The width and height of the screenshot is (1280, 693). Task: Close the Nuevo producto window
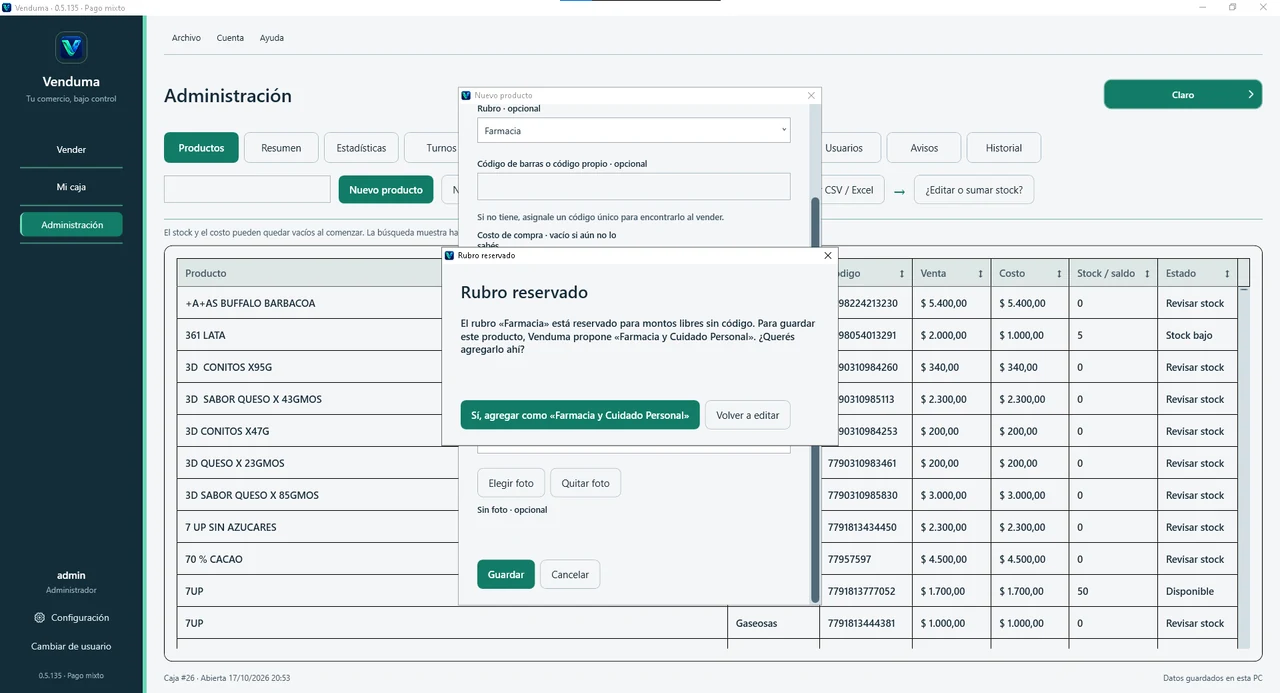(x=811, y=95)
